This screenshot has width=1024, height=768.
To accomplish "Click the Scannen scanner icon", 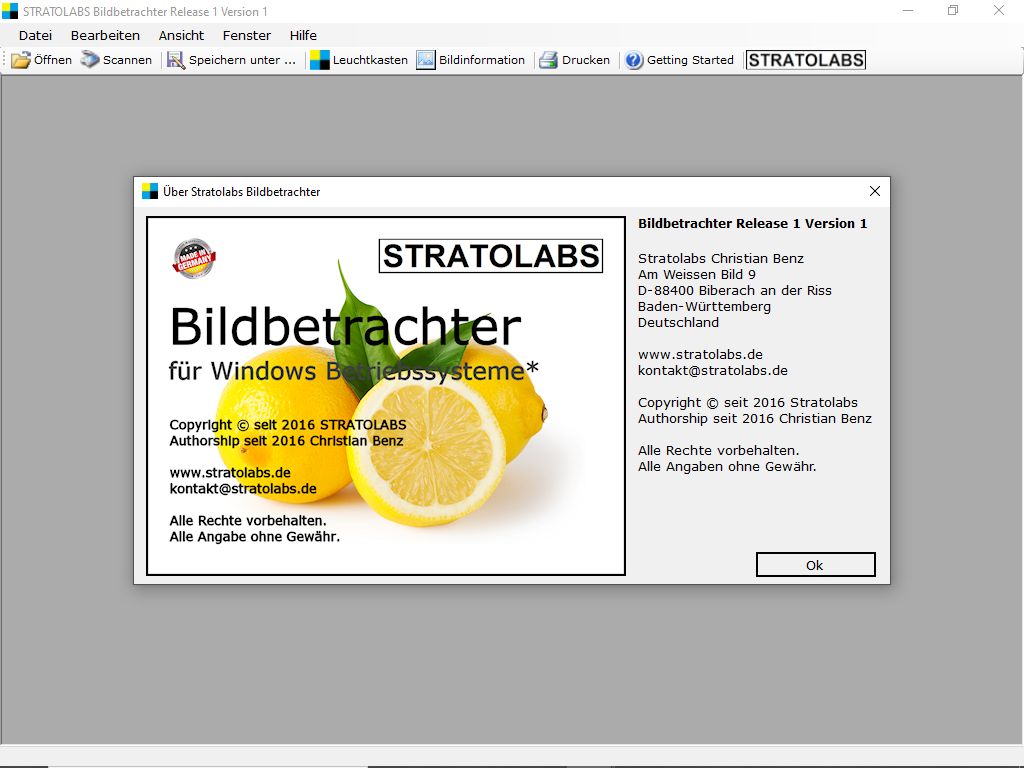I will [x=90, y=60].
